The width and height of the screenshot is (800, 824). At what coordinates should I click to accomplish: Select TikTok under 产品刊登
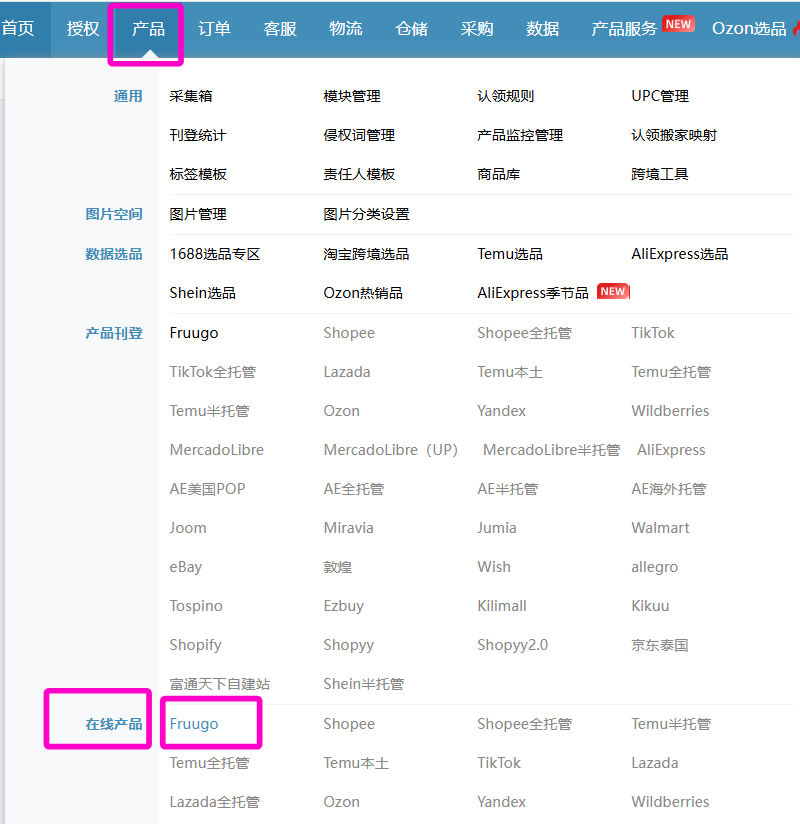click(653, 333)
